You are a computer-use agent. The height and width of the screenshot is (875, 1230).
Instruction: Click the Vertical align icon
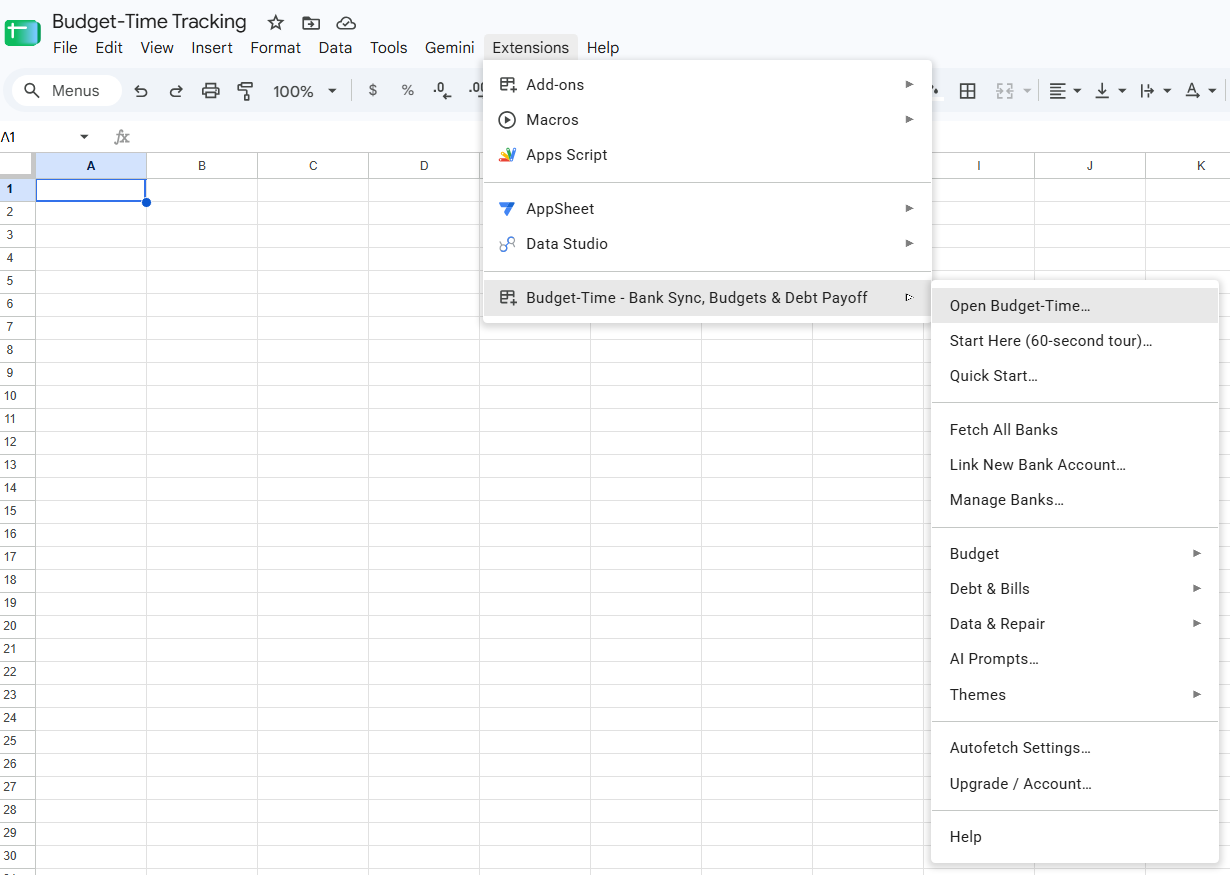pos(1102,91)
